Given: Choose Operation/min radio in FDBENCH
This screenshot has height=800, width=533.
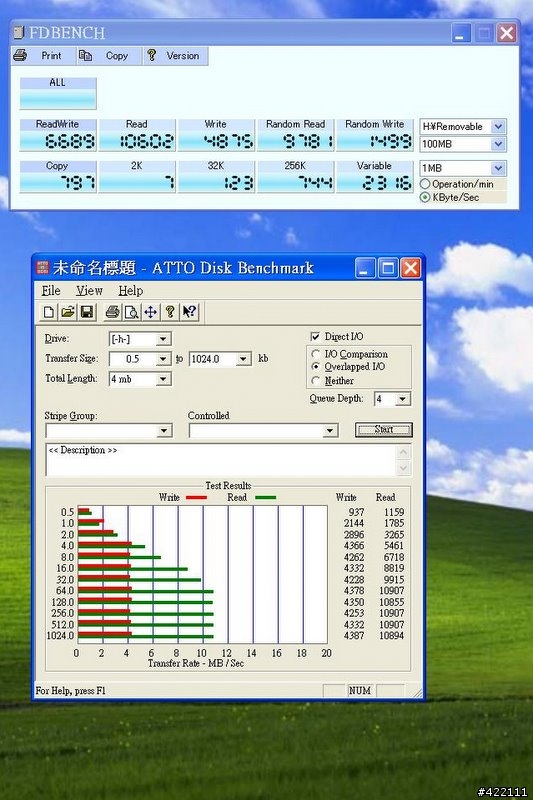Looking at the screenshot, I should [x=425, y=184].
